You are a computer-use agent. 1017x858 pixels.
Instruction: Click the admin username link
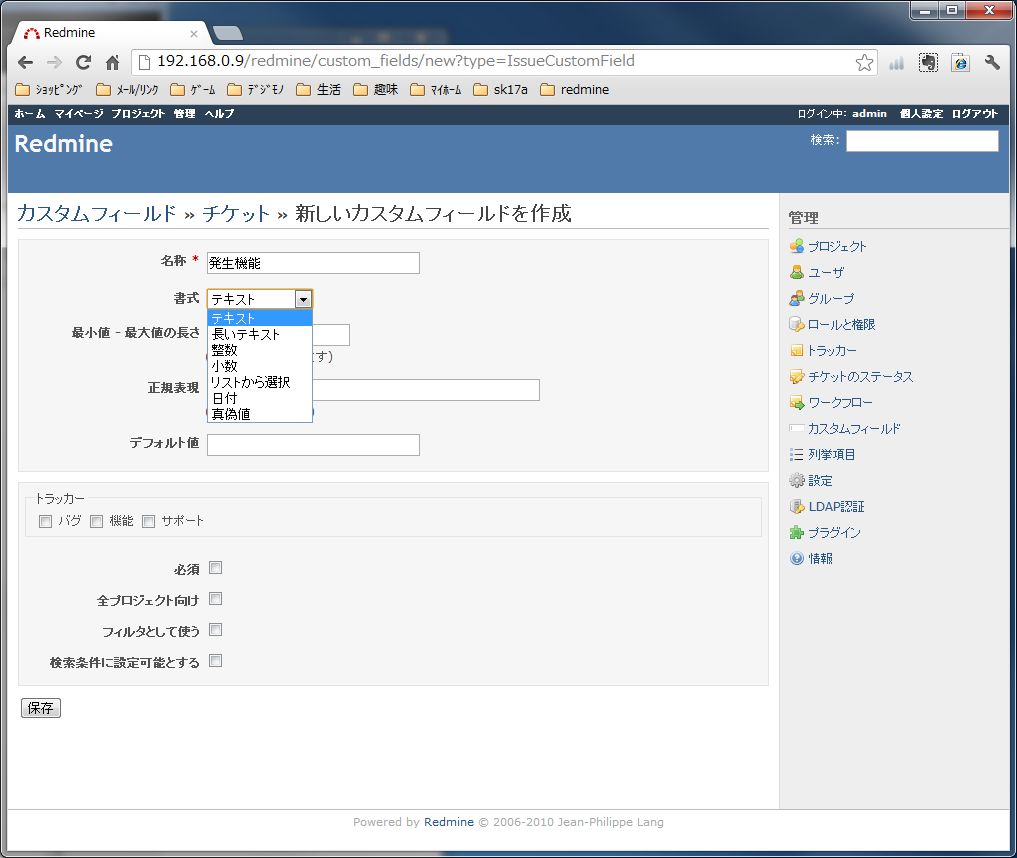tap(869, 113)
